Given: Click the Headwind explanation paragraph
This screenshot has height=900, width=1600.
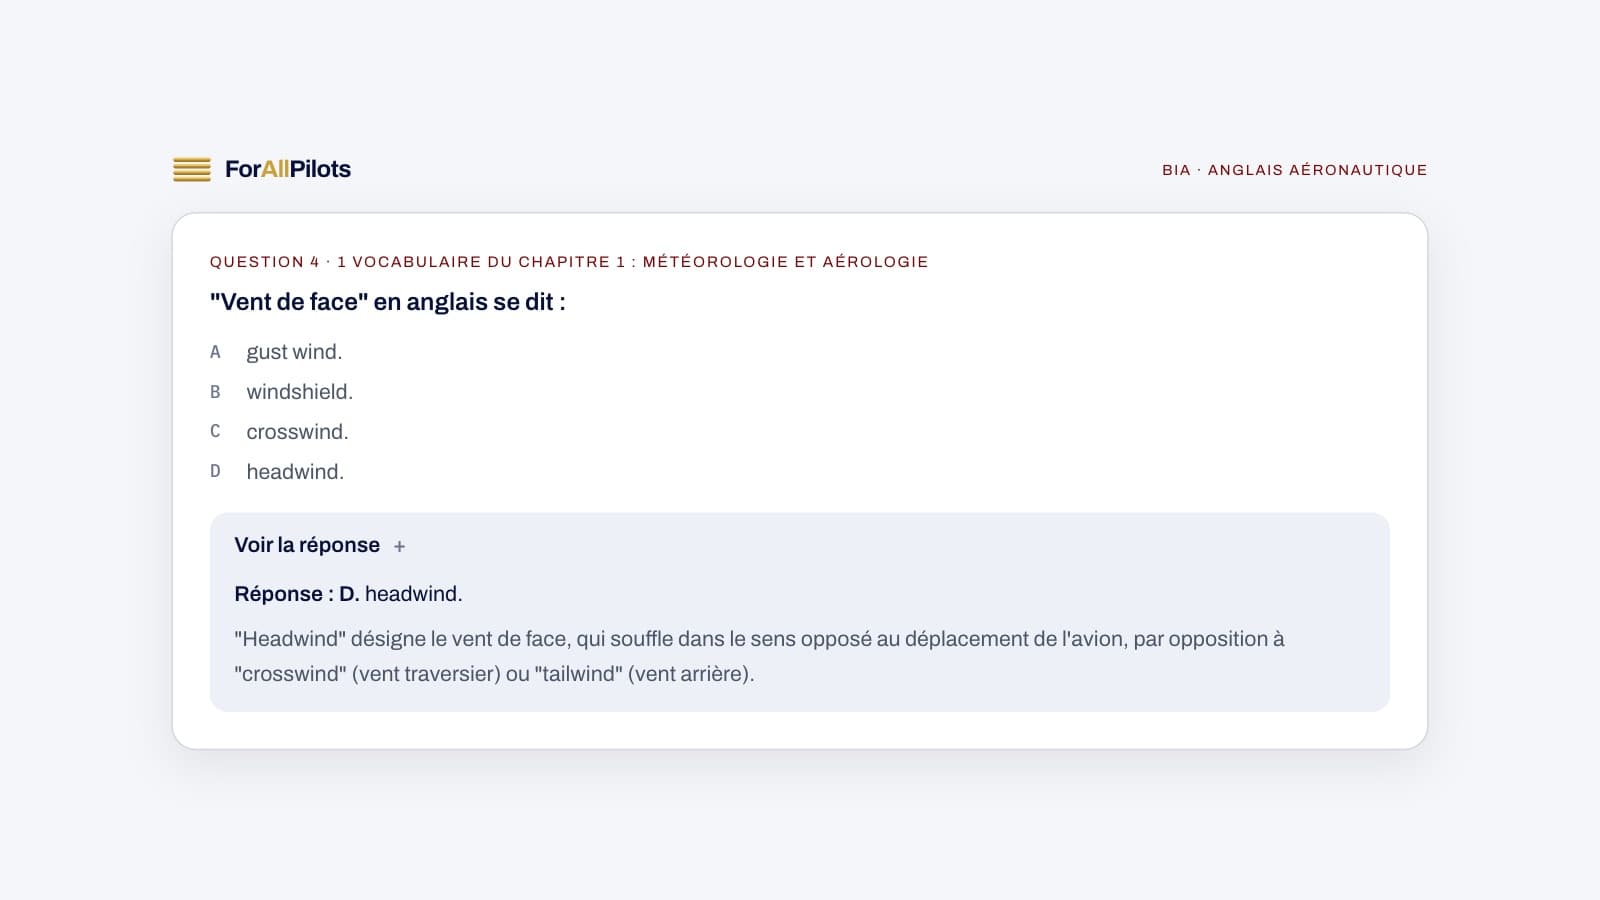Looking at the screenshot, I should pos(759,656).
